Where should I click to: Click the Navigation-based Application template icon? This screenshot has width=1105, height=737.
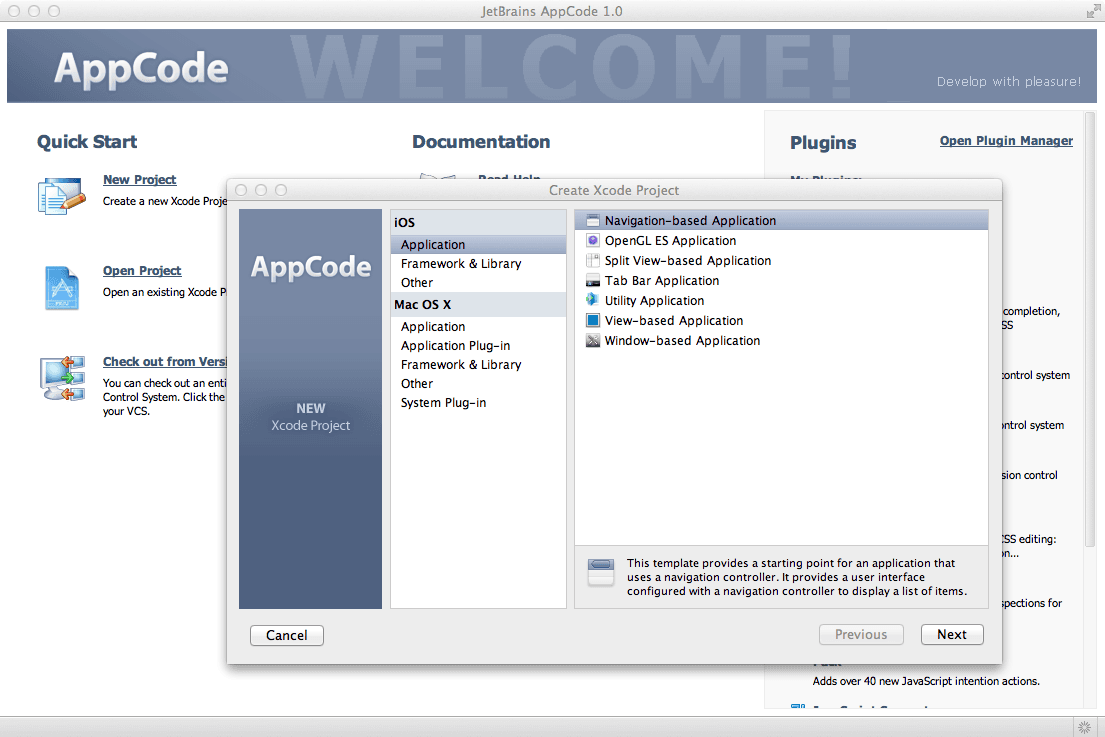593,221
